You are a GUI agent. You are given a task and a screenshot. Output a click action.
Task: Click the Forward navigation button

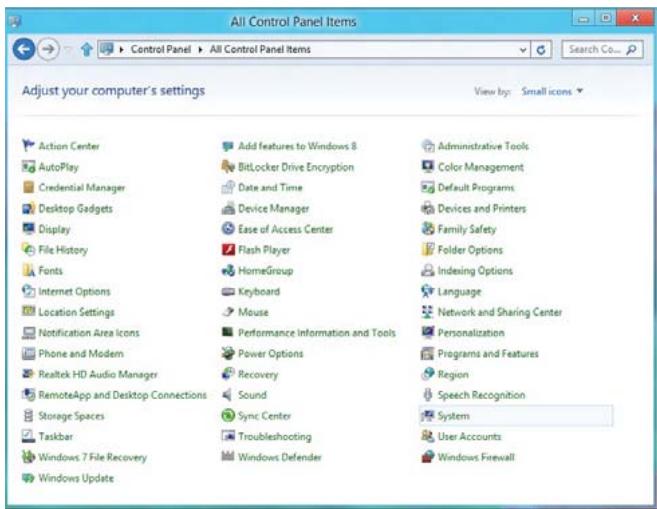48,49
